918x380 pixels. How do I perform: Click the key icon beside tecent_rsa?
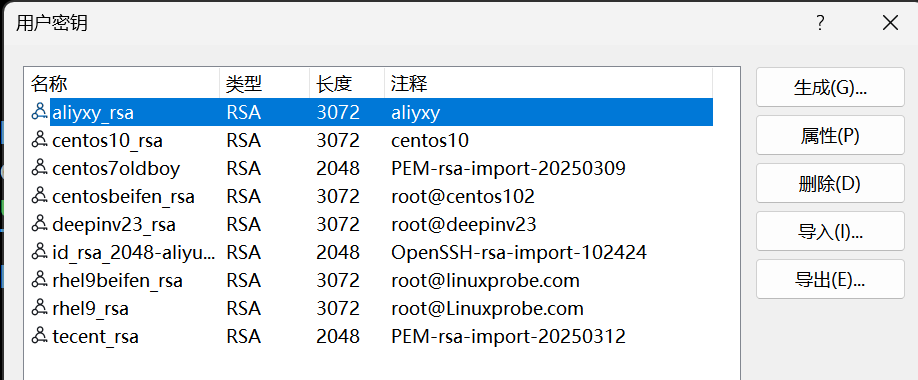tap(39, 337)
